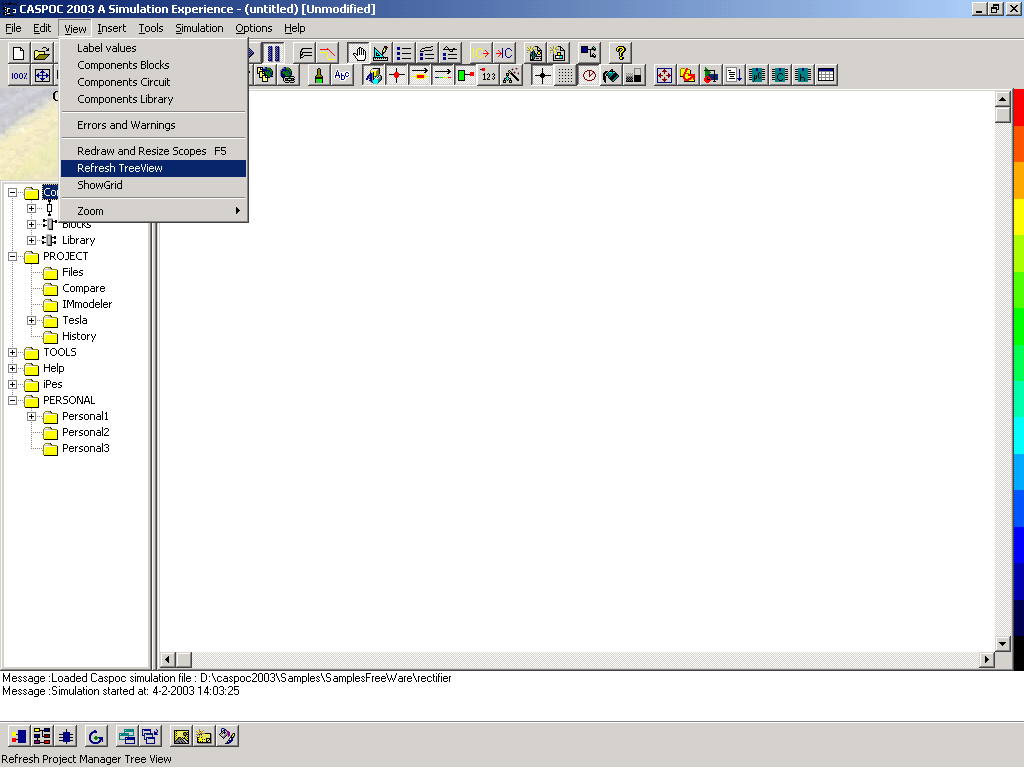Select the hand pan tool

tap(359, 53)
